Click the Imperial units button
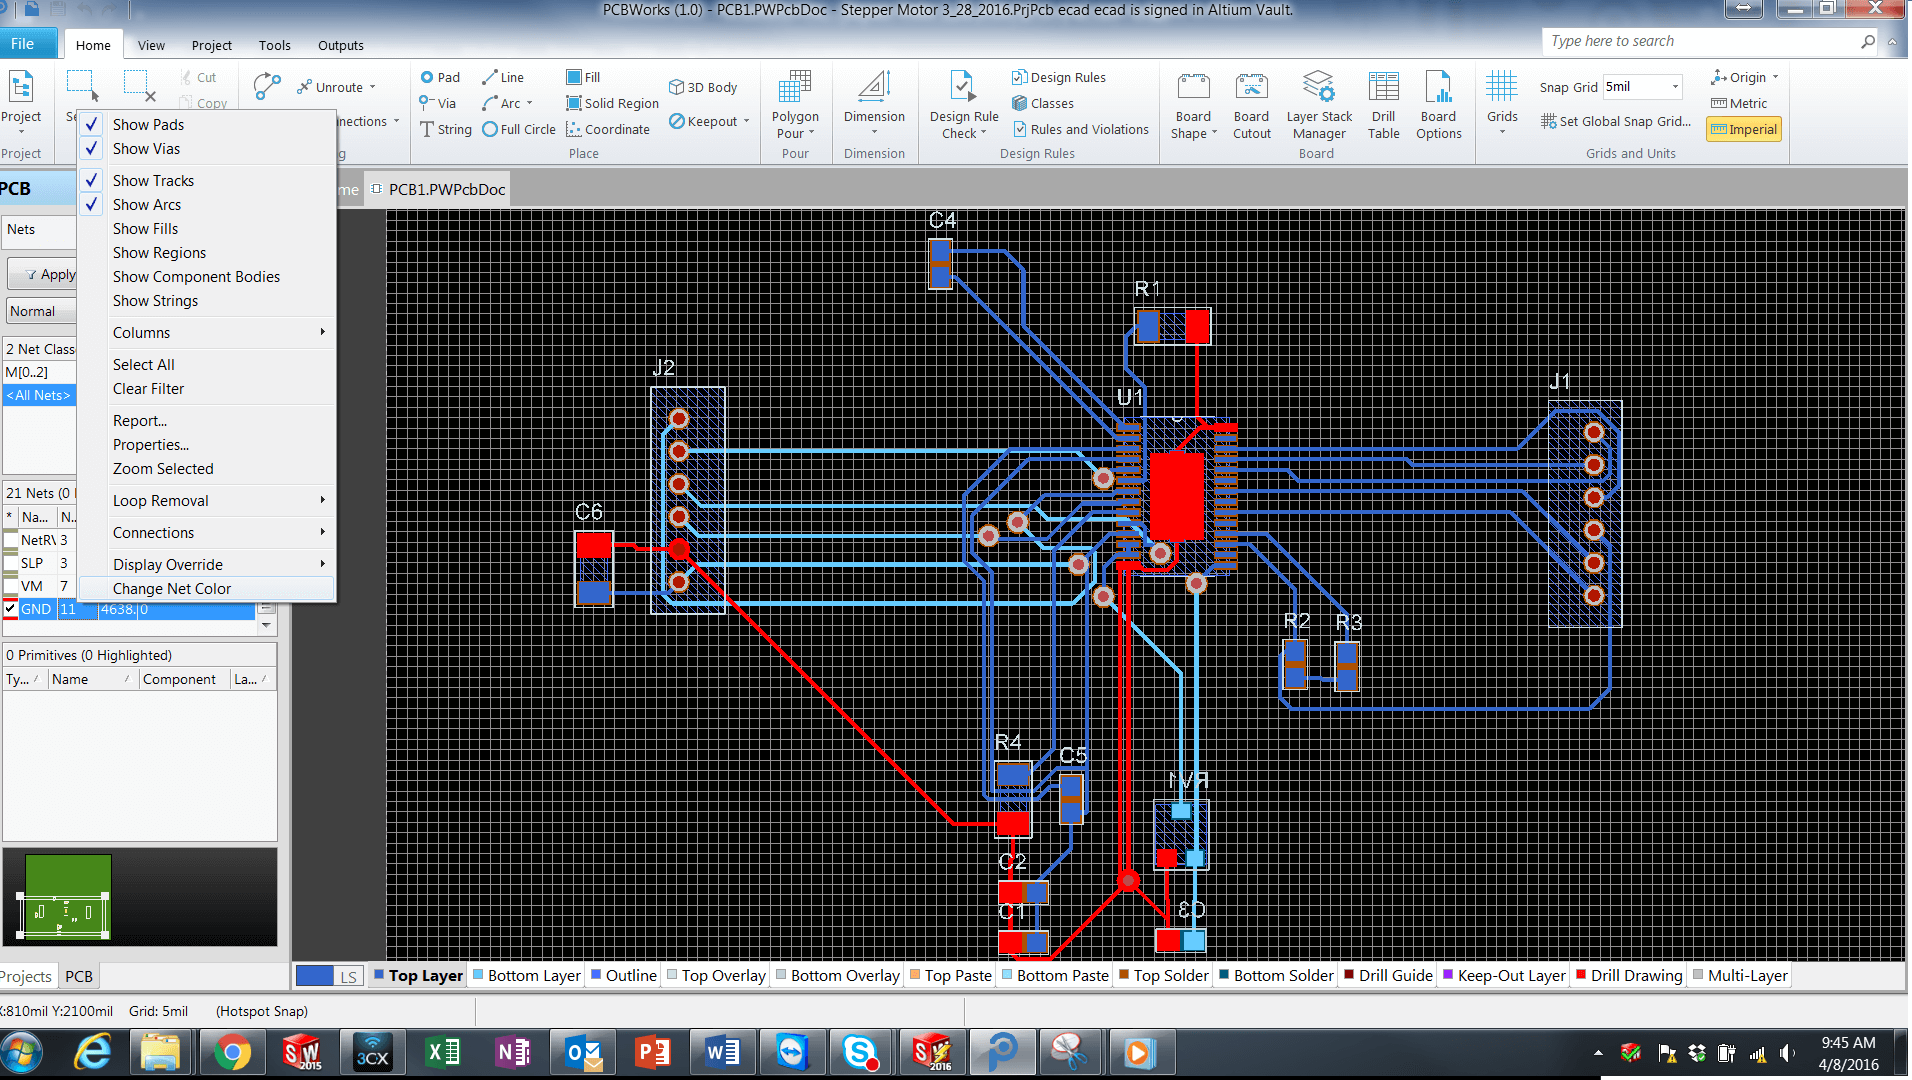Screen dimensions: 1912x1080 coord(1743,129)
